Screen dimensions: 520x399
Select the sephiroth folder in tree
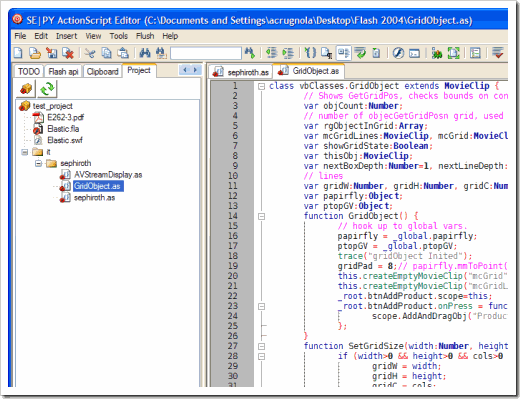pyautogui.click(x=76, y=163)
